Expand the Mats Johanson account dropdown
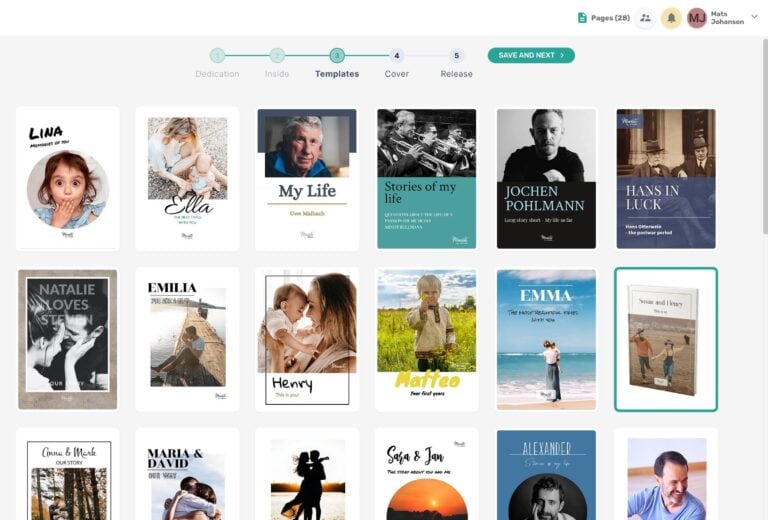 pyautogui.click(x=754, y=17)
